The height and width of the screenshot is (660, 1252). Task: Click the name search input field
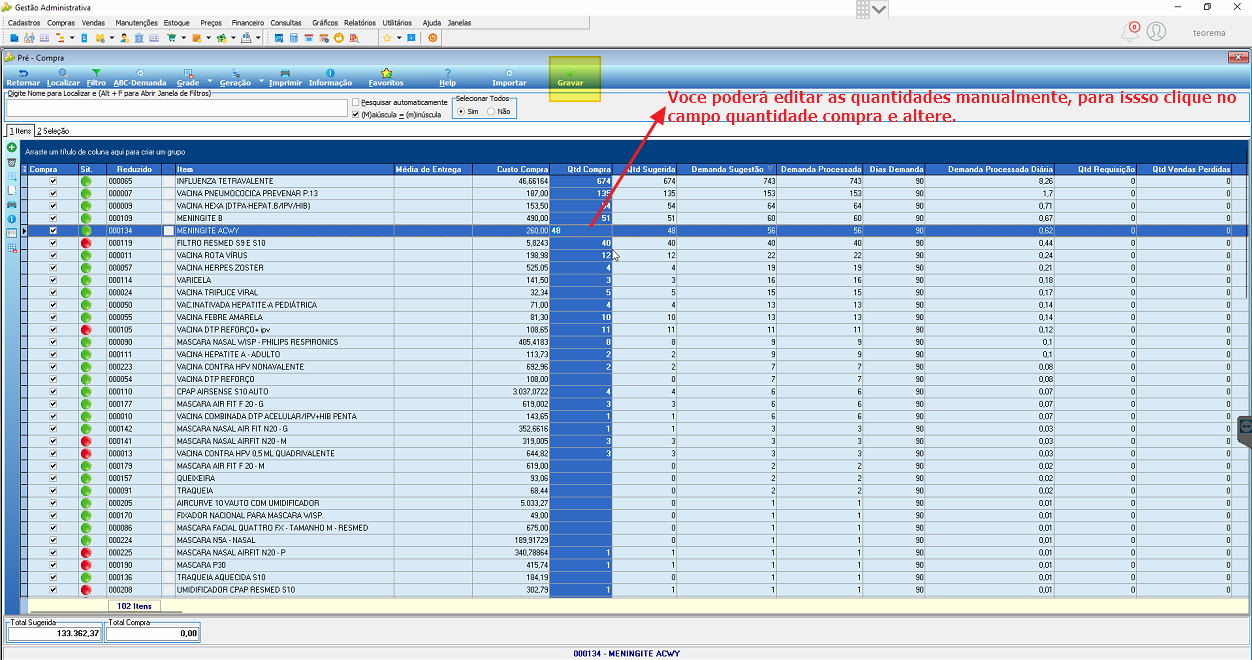pos(176,108)
